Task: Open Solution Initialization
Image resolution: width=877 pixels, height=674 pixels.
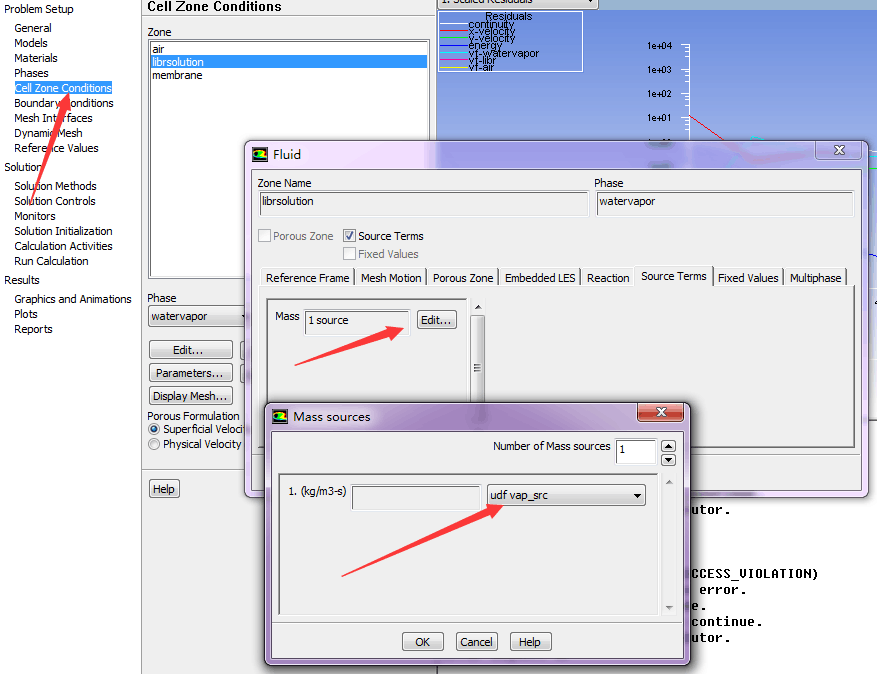Action: point(63,231)
